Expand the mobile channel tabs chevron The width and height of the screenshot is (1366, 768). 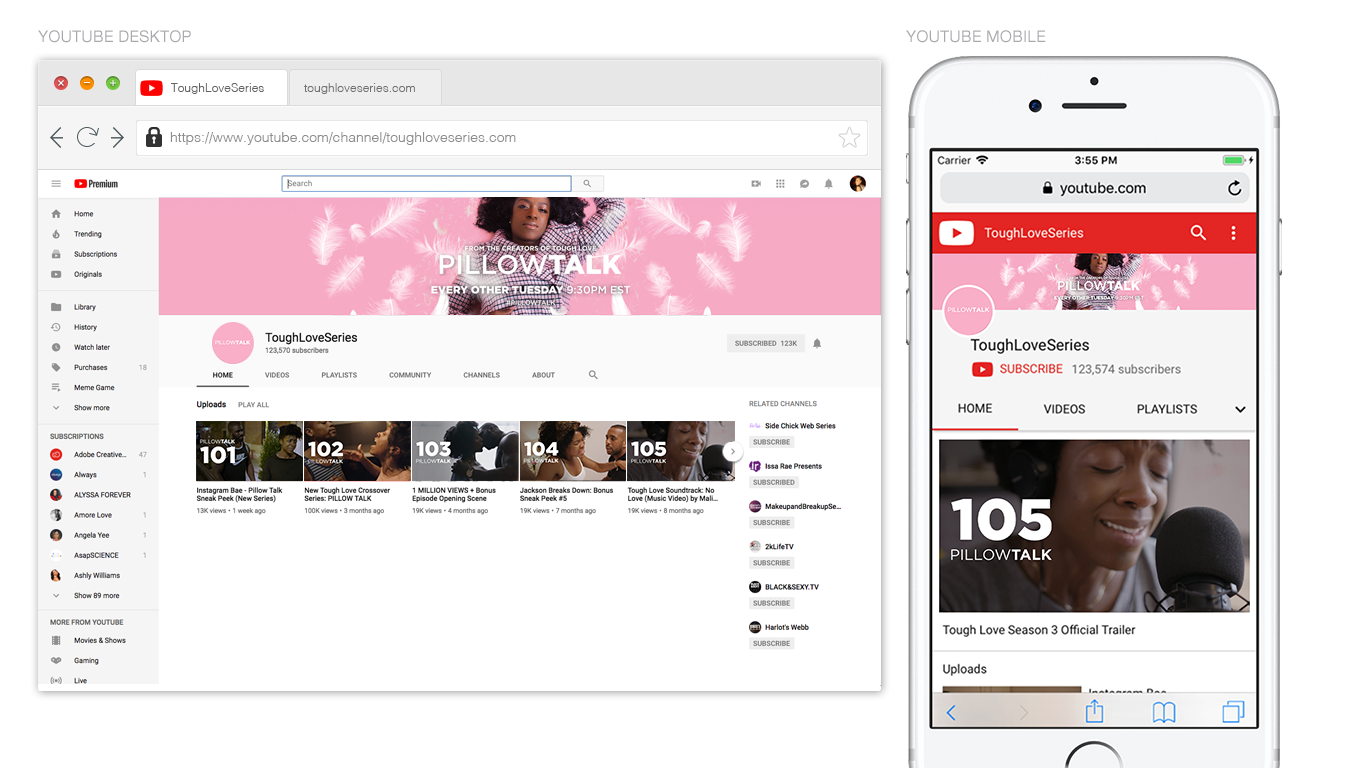pos(1240,409)
